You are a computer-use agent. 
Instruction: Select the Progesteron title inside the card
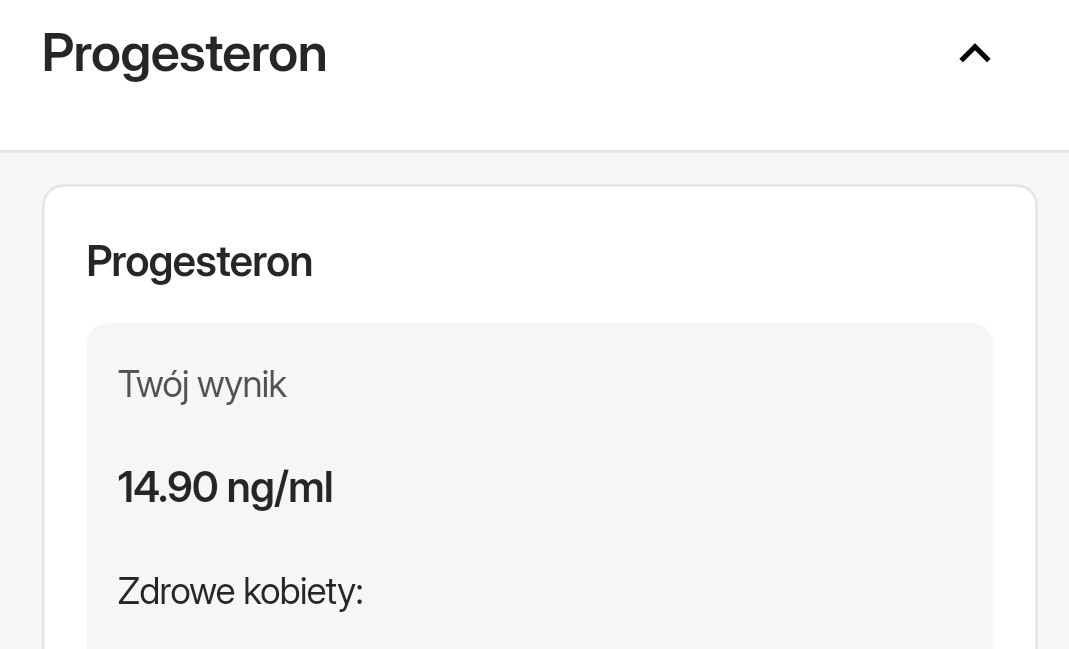click(199, 262)
